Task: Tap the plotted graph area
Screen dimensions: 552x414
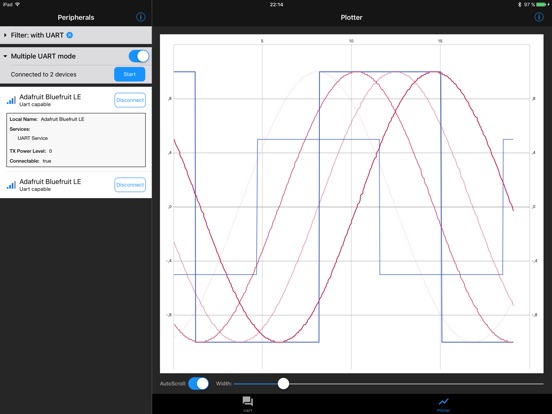Action: [x=351, y=203]
